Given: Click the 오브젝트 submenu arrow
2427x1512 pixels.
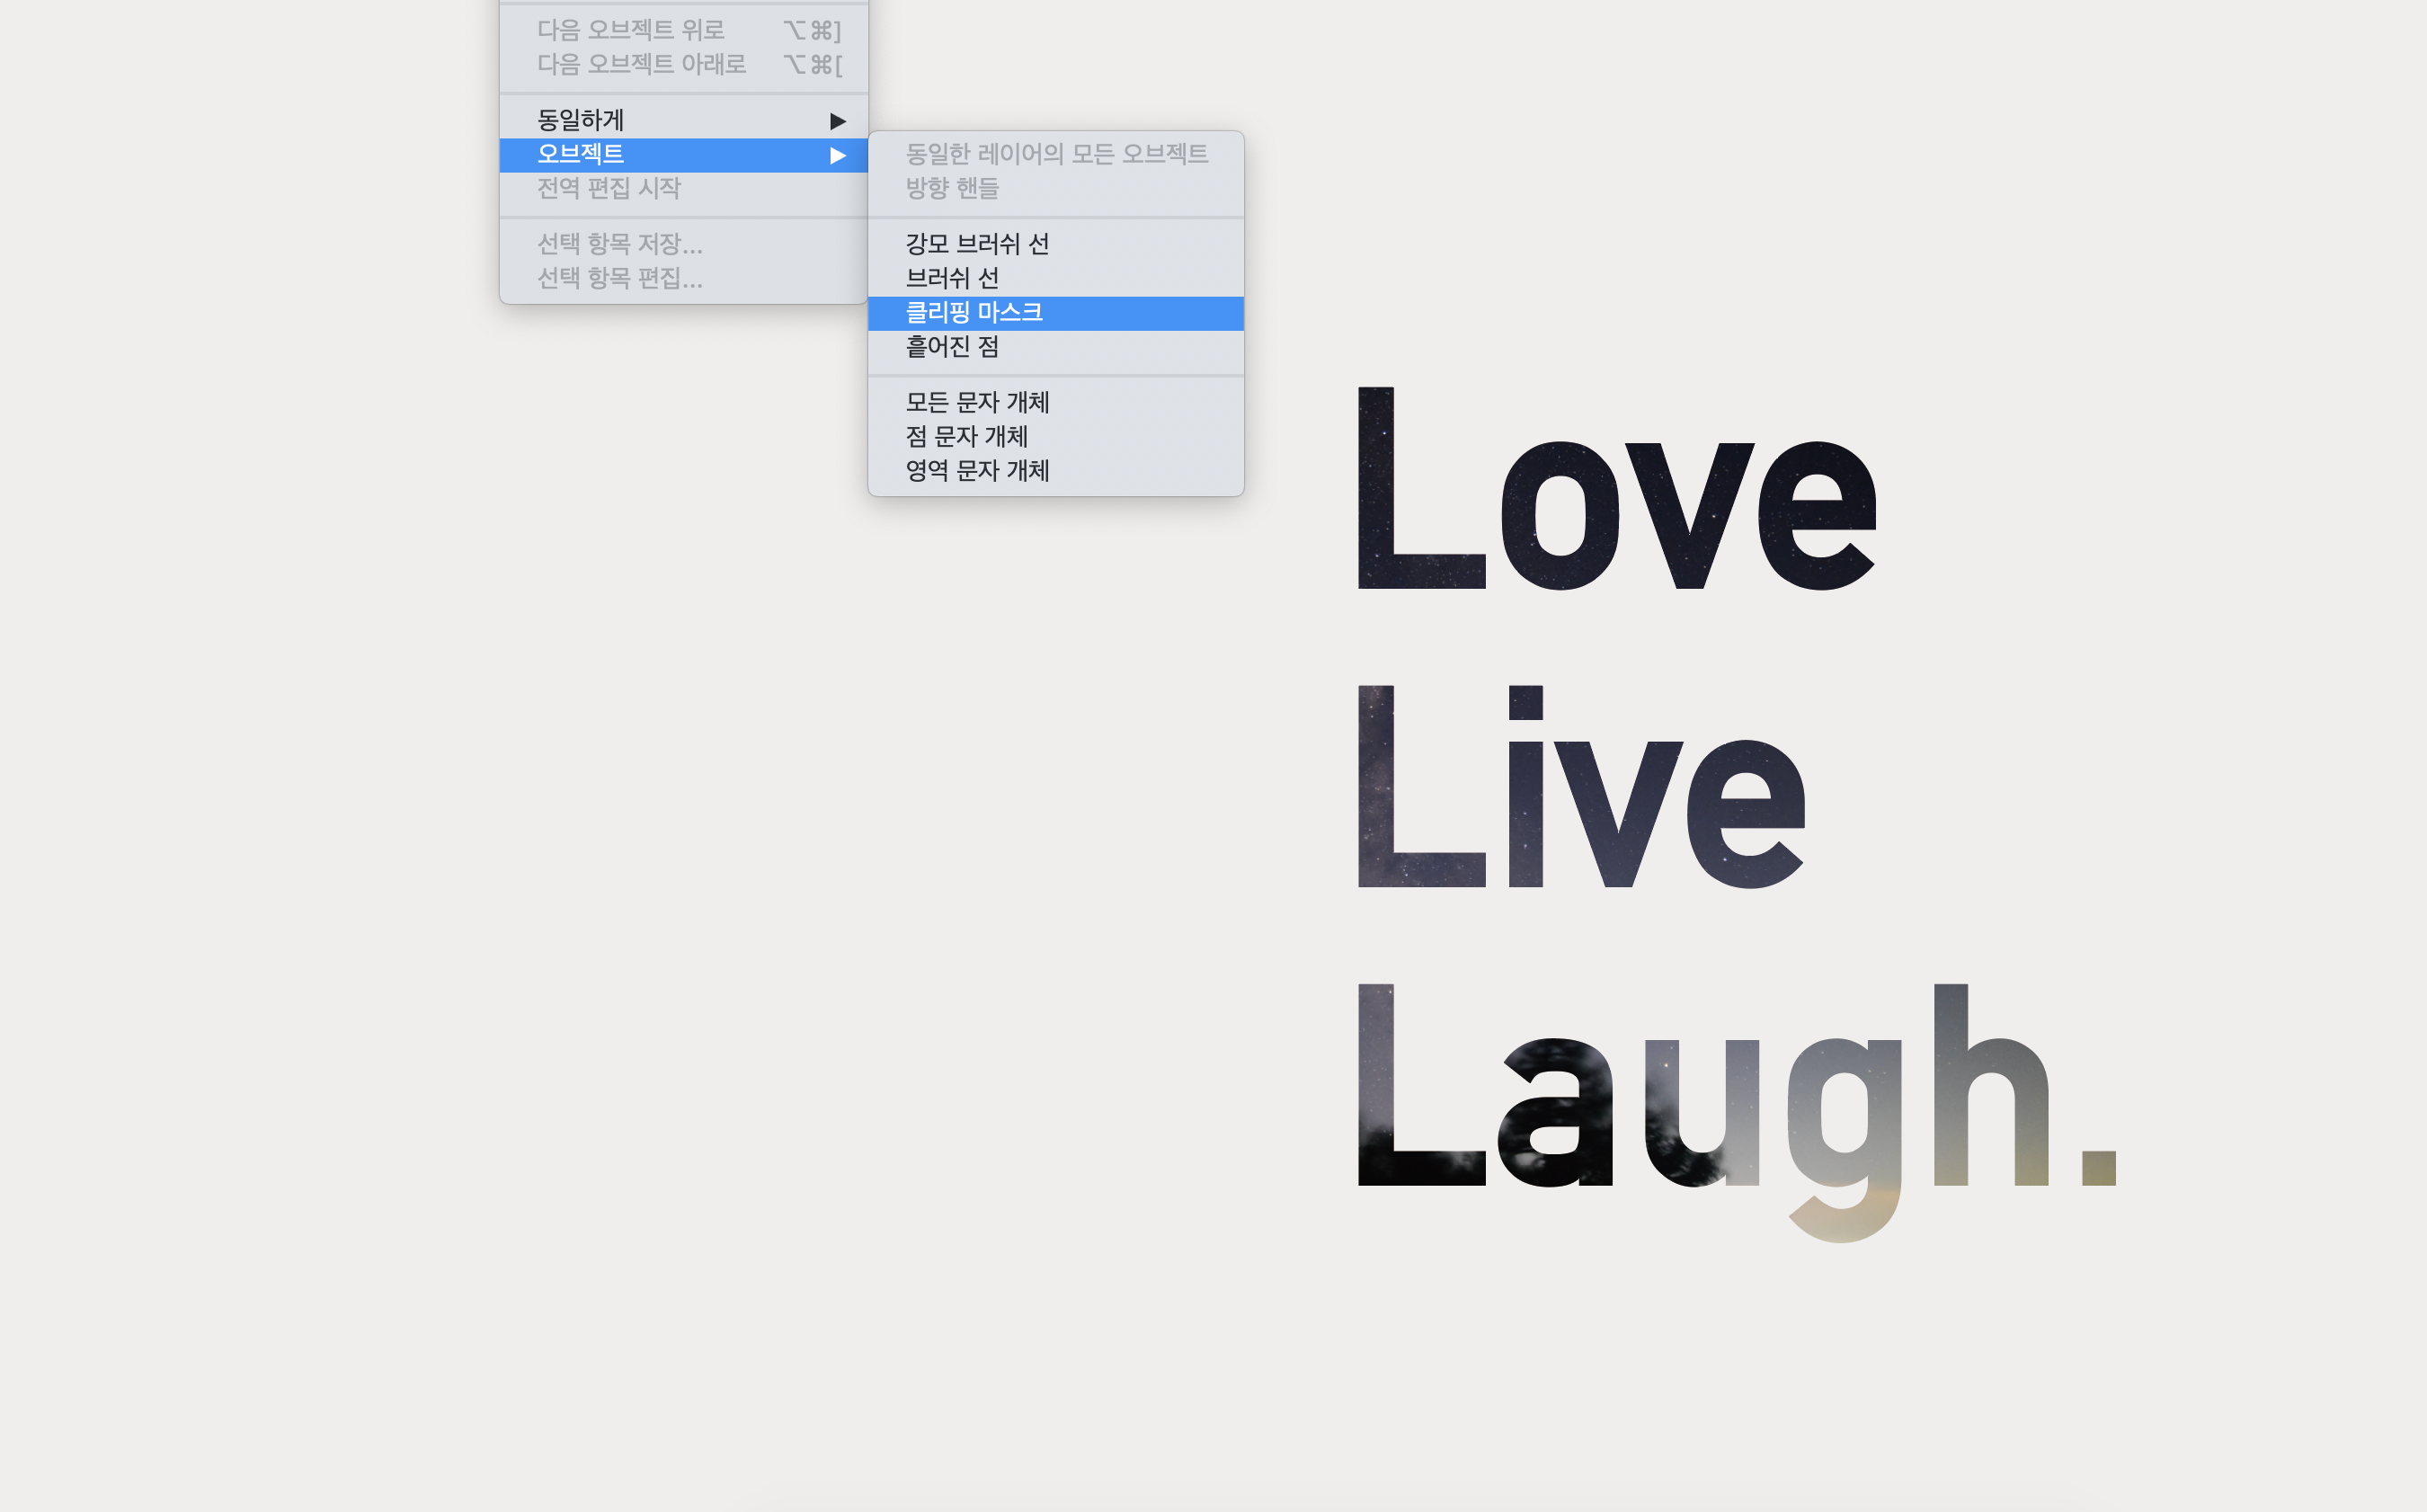Looking at the screenshot, I should pyautogui.click(x=838, y=155).
